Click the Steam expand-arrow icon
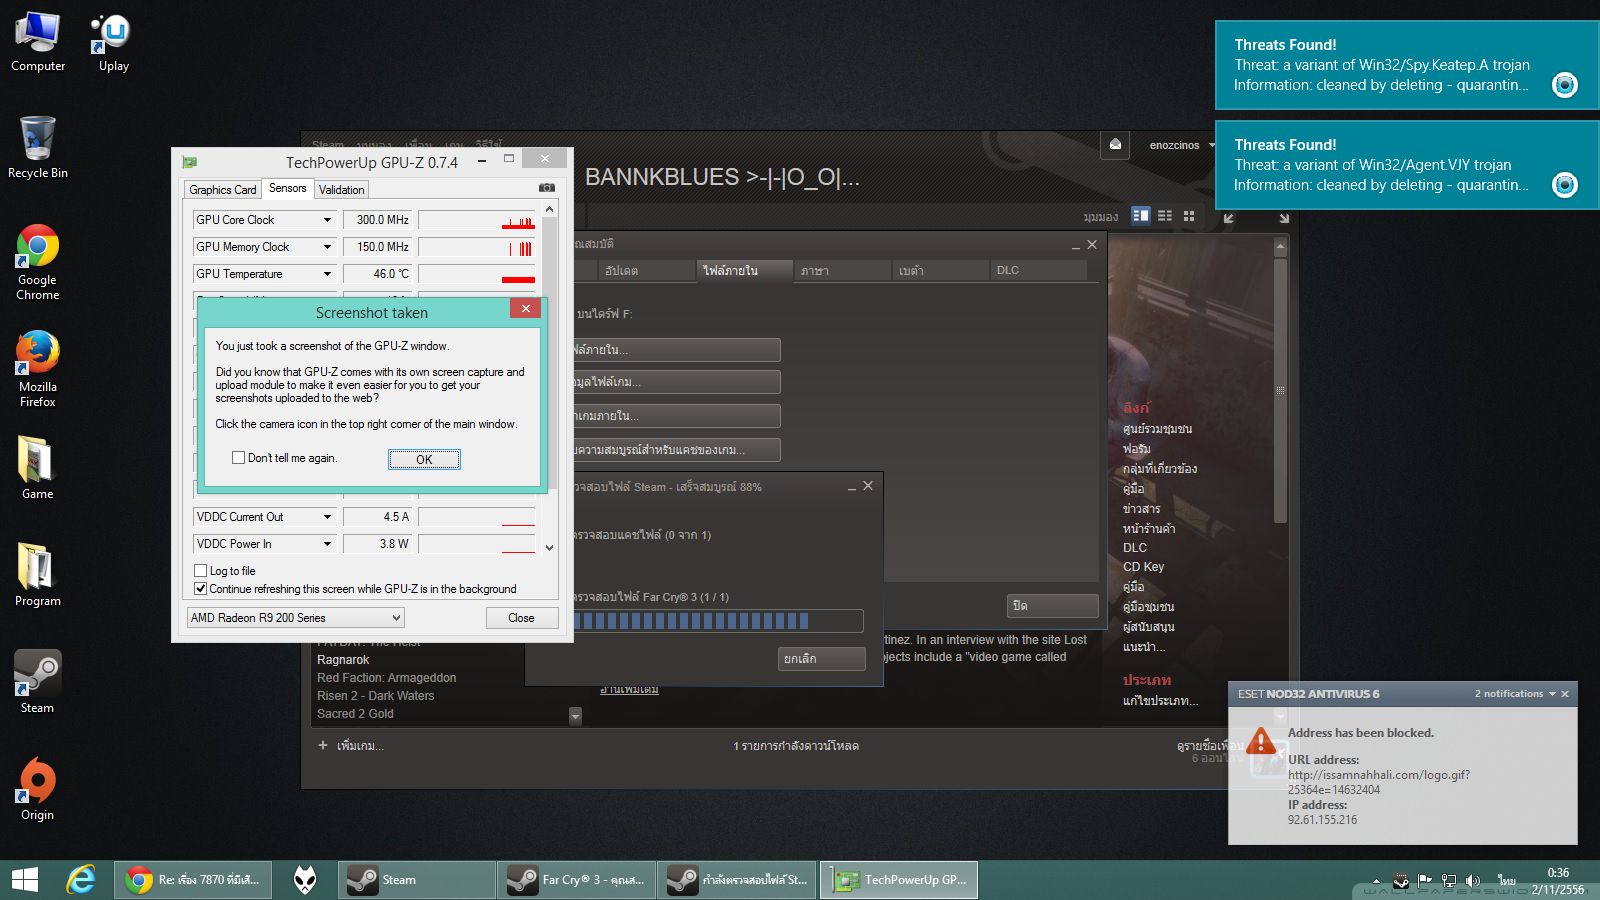Image resolution: width=1600 pixels, height=900 pixels. coord(1284,218)
